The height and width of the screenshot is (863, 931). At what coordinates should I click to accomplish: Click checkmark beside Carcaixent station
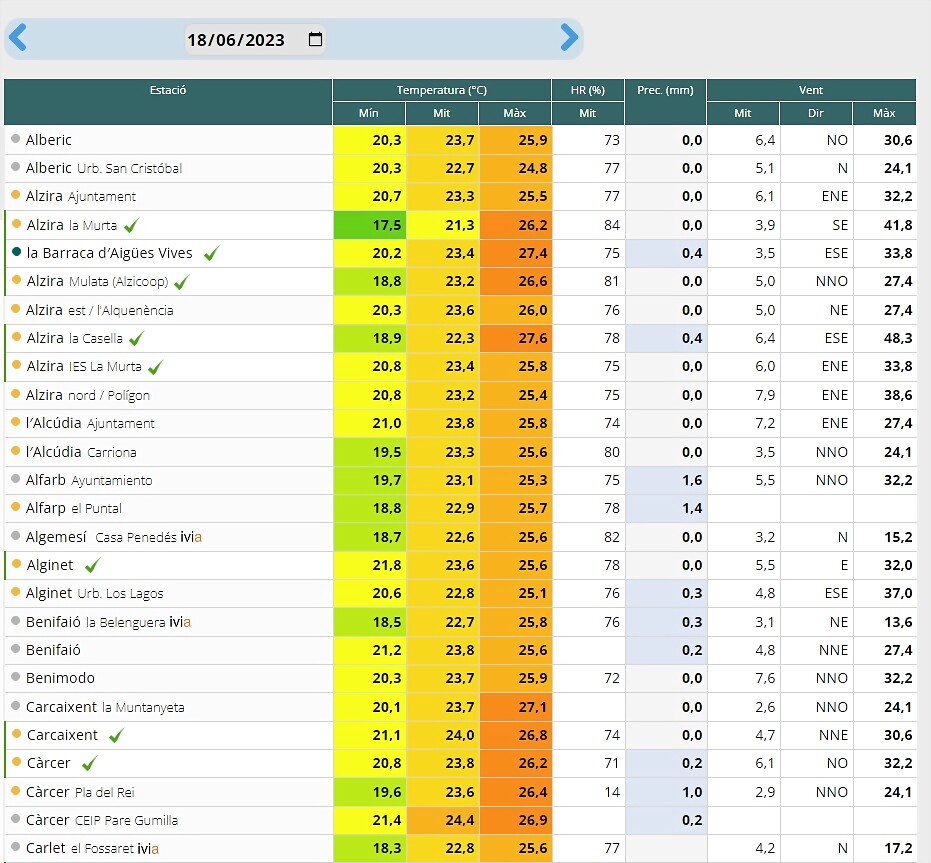coord(116,736)
